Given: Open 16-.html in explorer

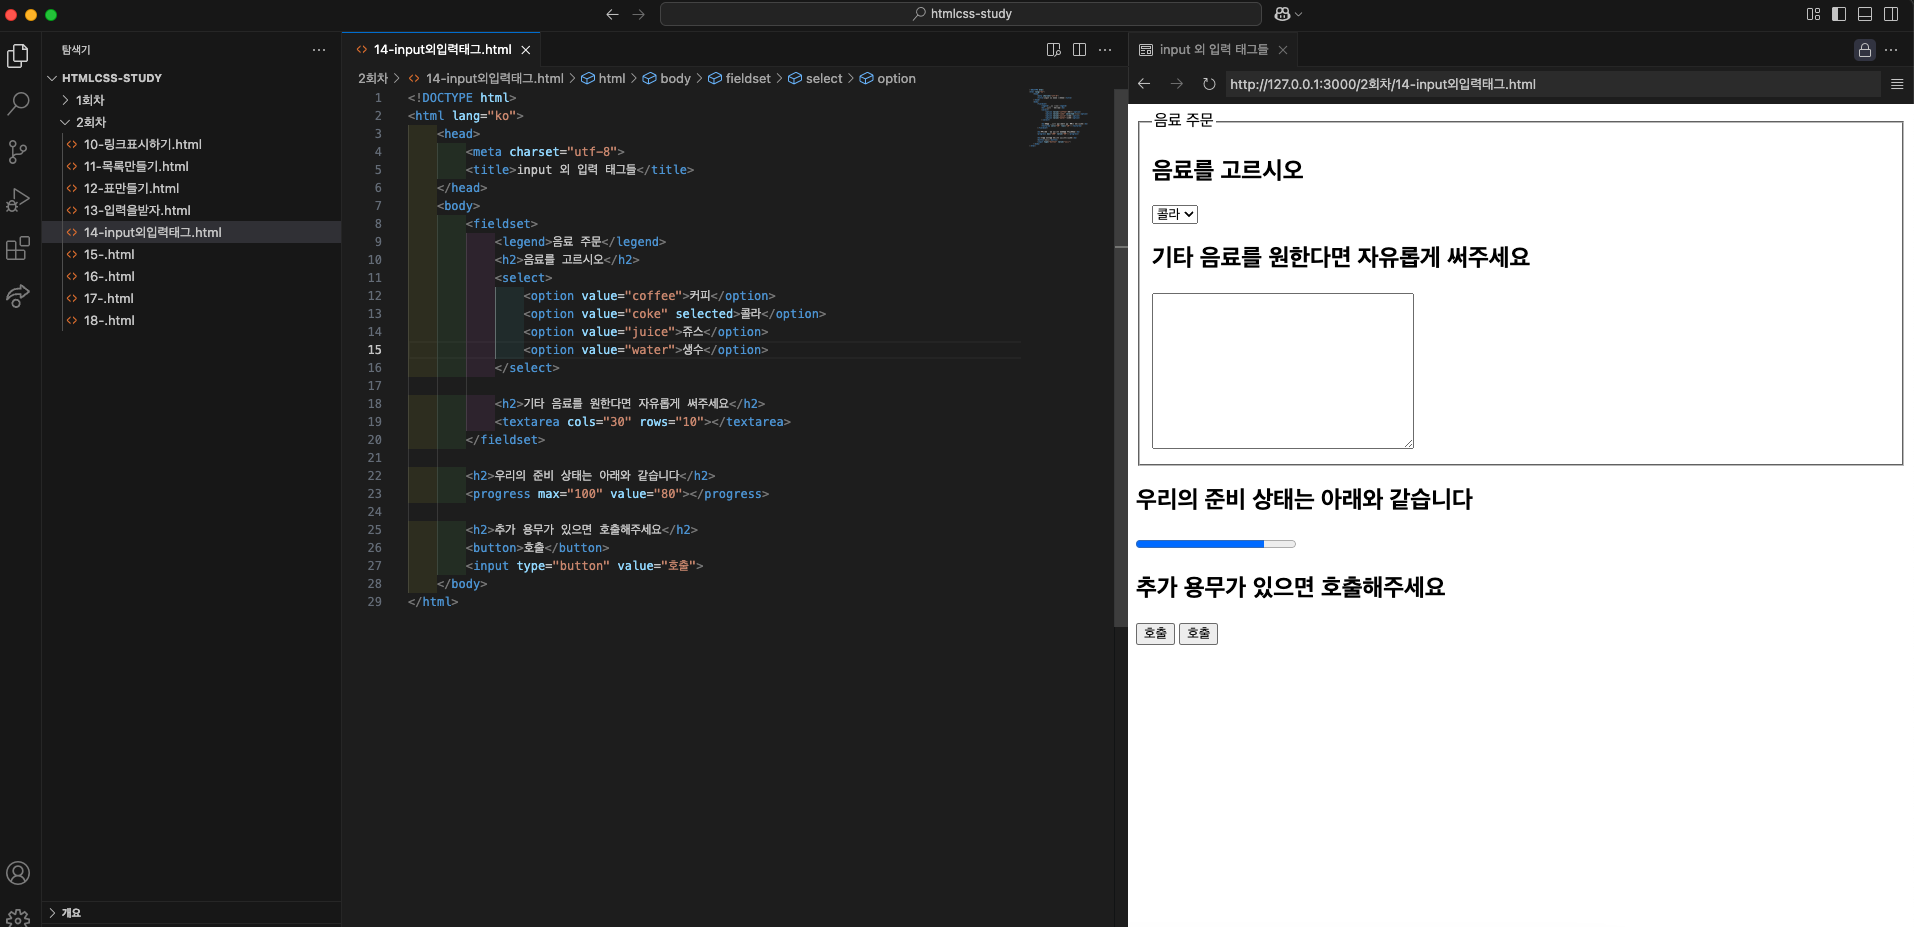Looking at the screenshot, I should [191, 276].
